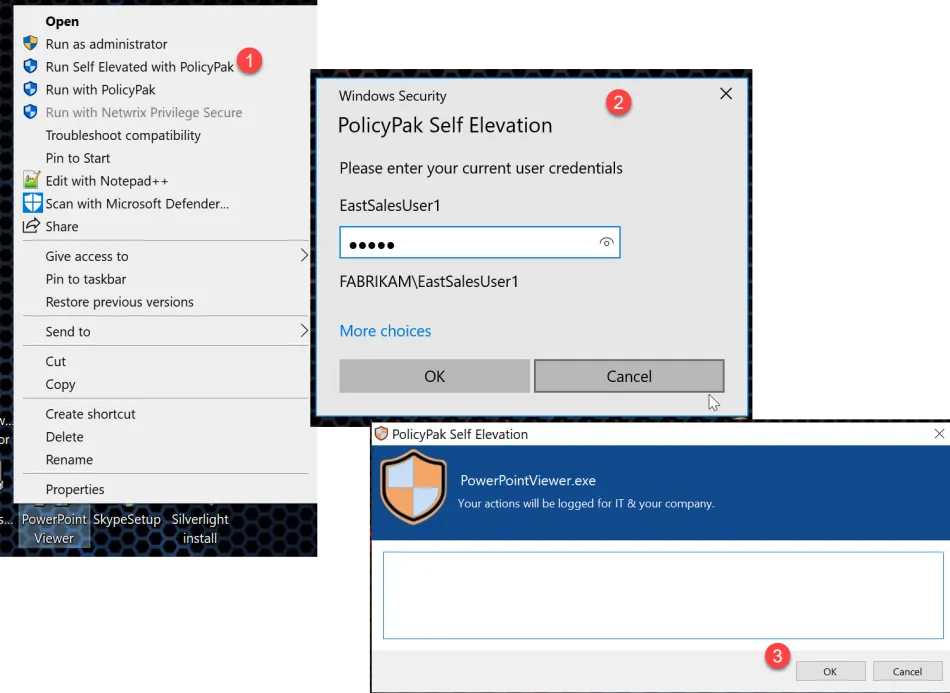The height and width of the screenshot is (693, 950).
Task: Click the shield icon beside Run as administrator
Action: point(30,44)
